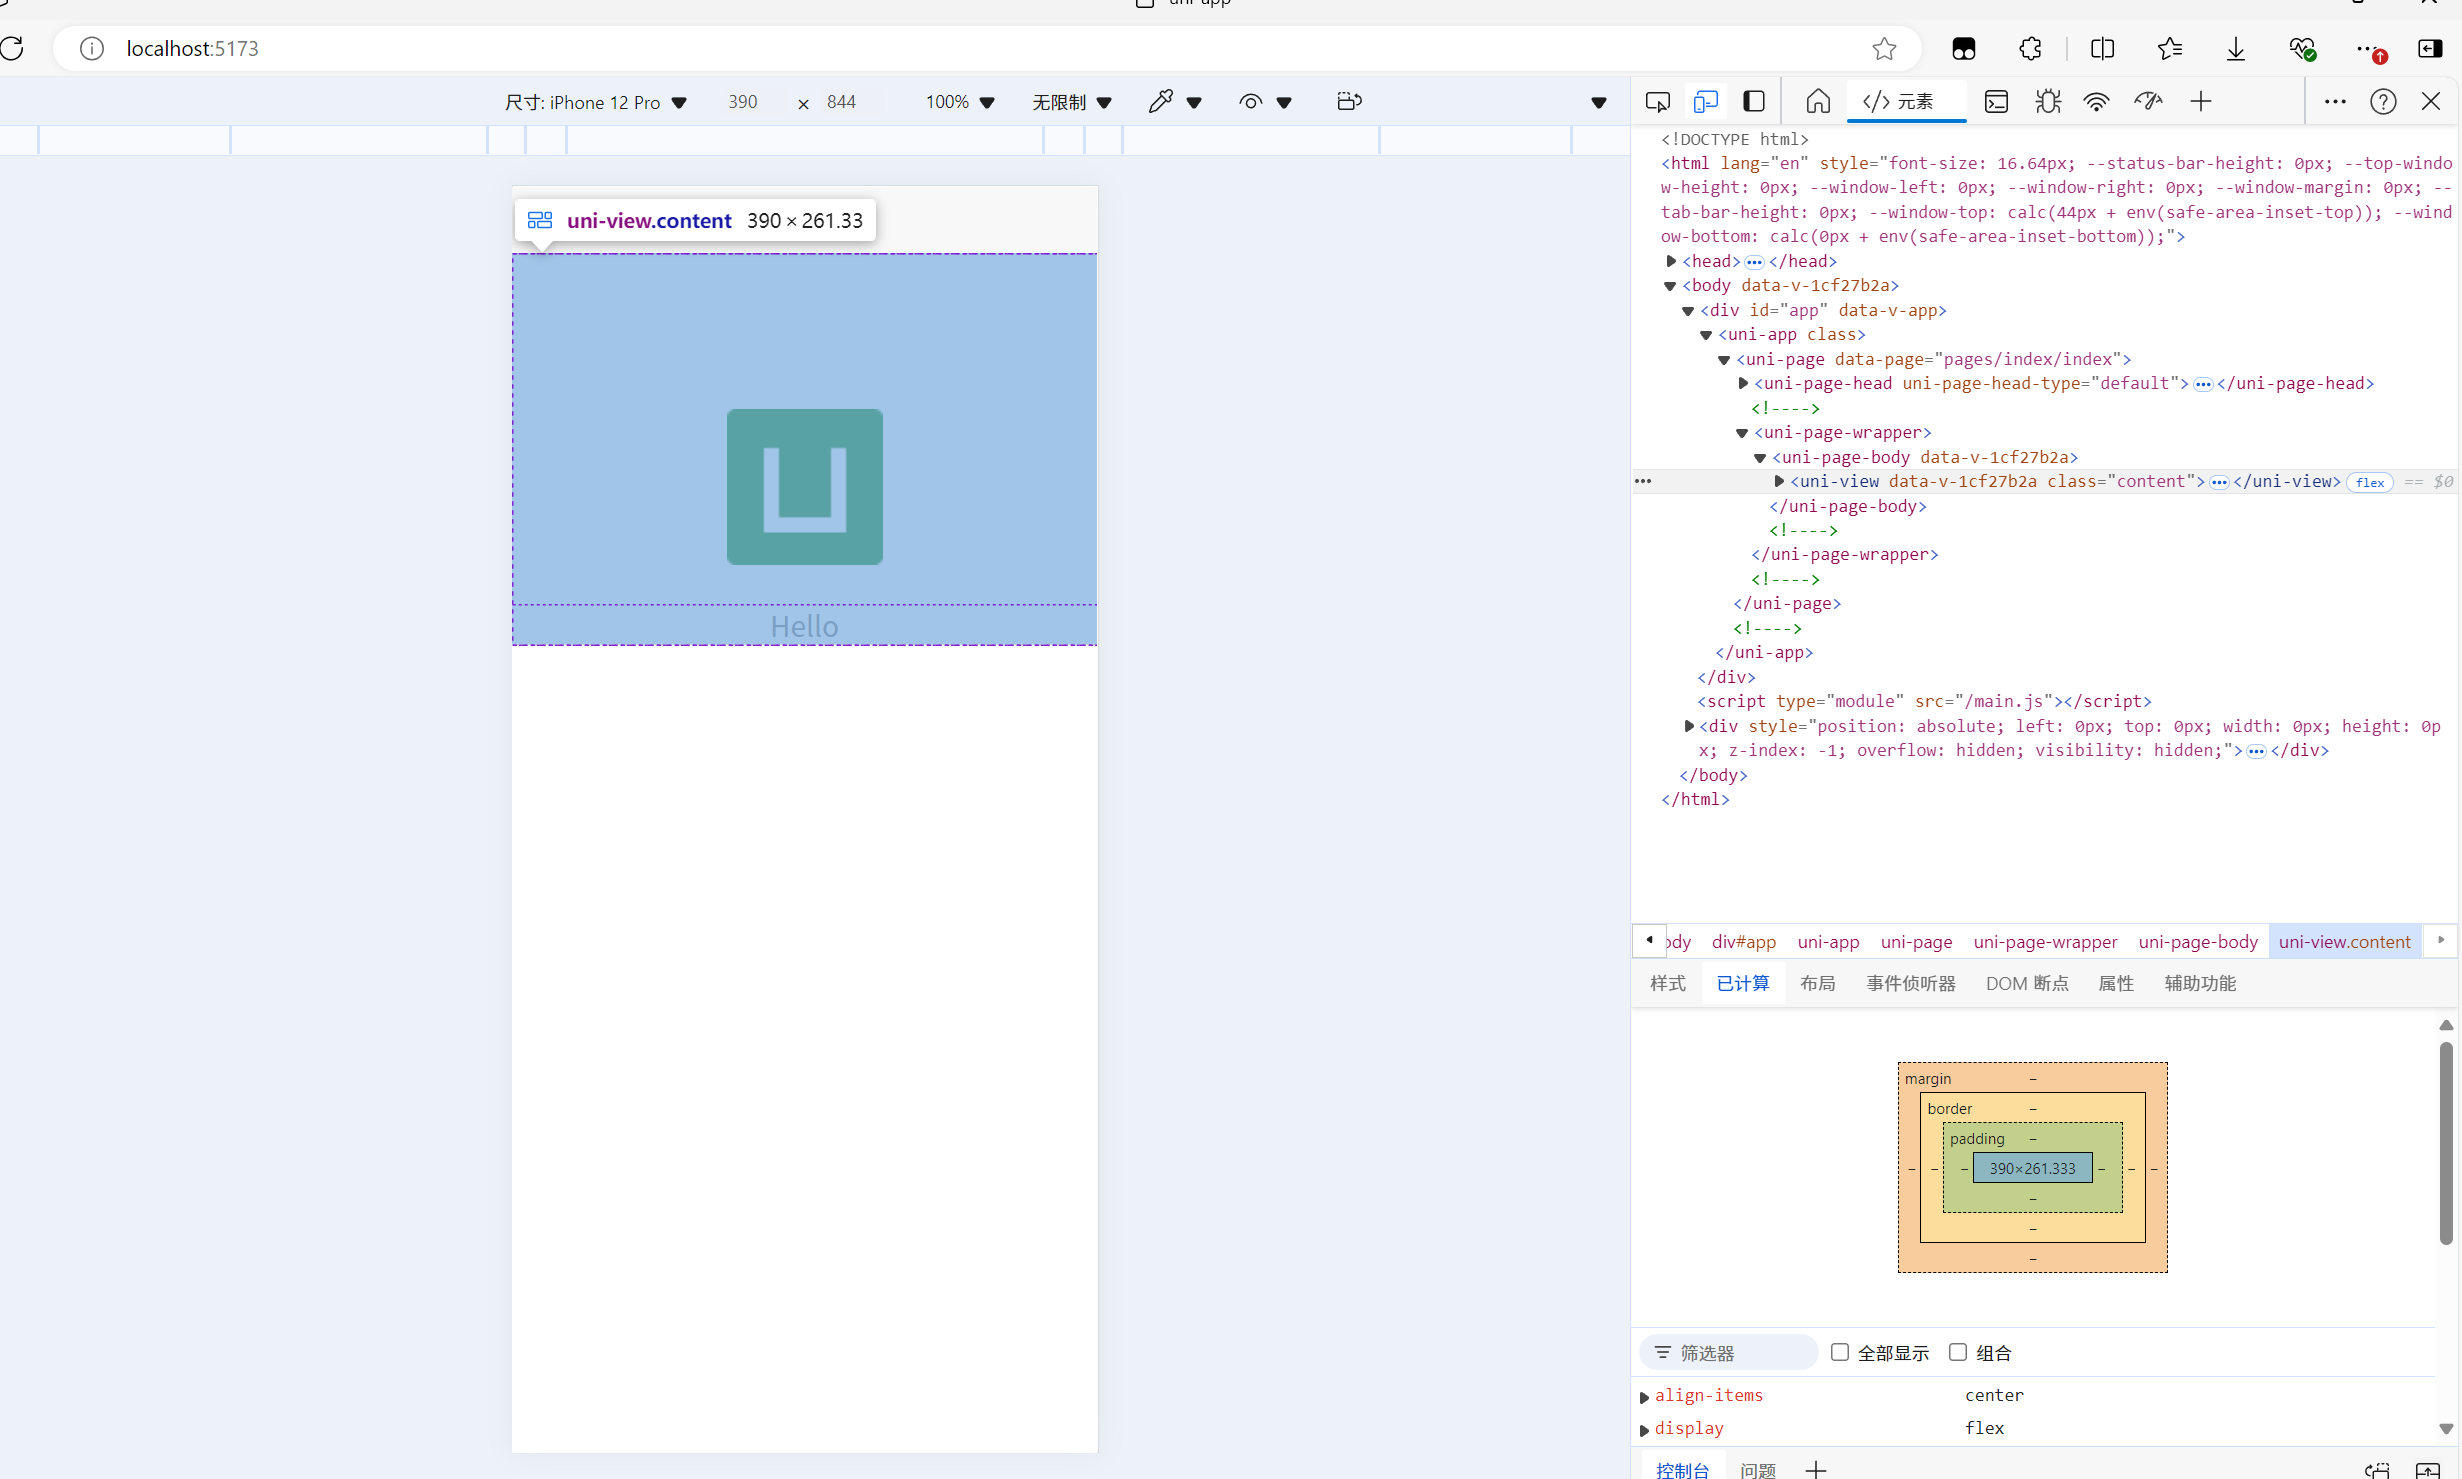Add this page to favorites star

coord(1884,48)
